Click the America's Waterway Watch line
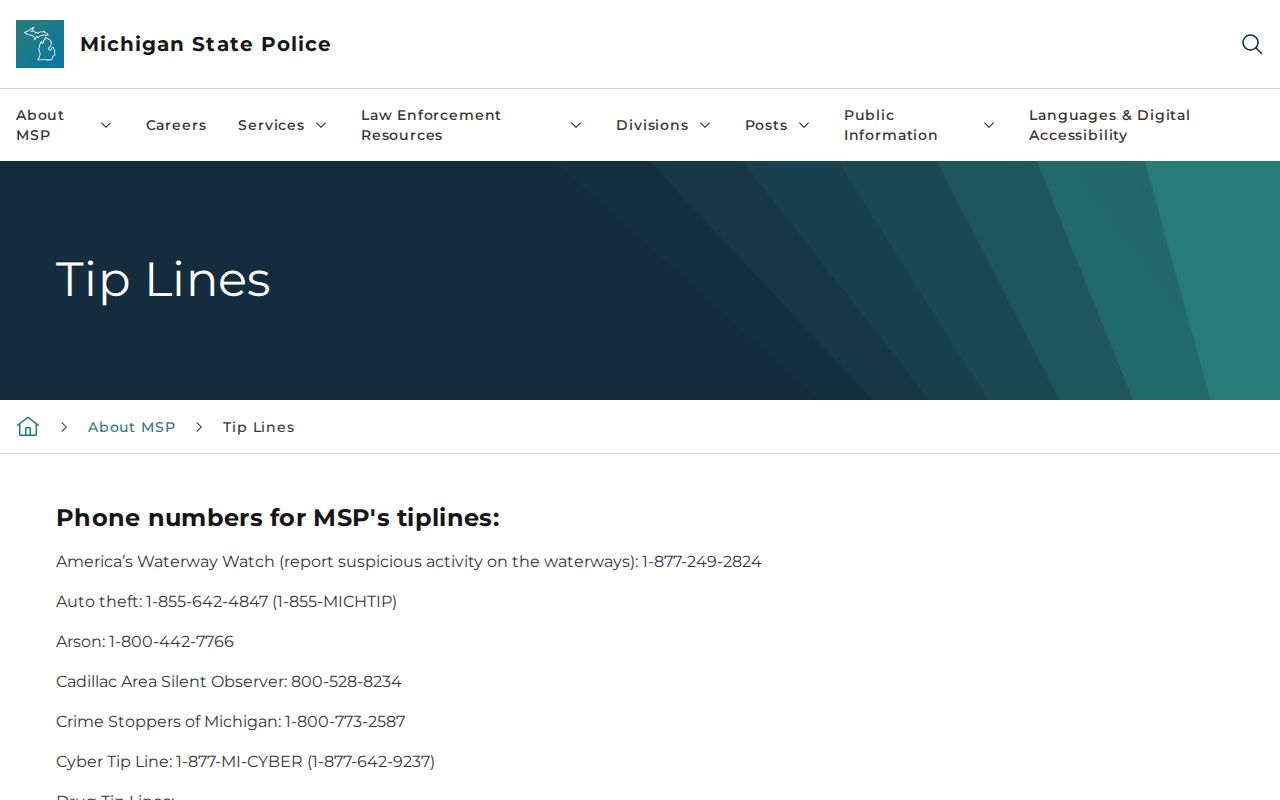Viewport: 1280px width, 800px height. click(409, 562)
